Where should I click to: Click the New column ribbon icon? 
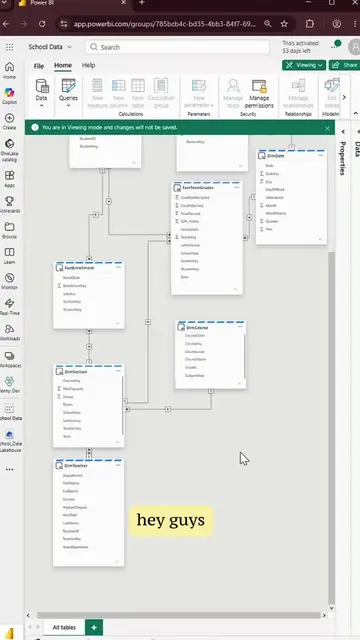[x=118, y=94]
